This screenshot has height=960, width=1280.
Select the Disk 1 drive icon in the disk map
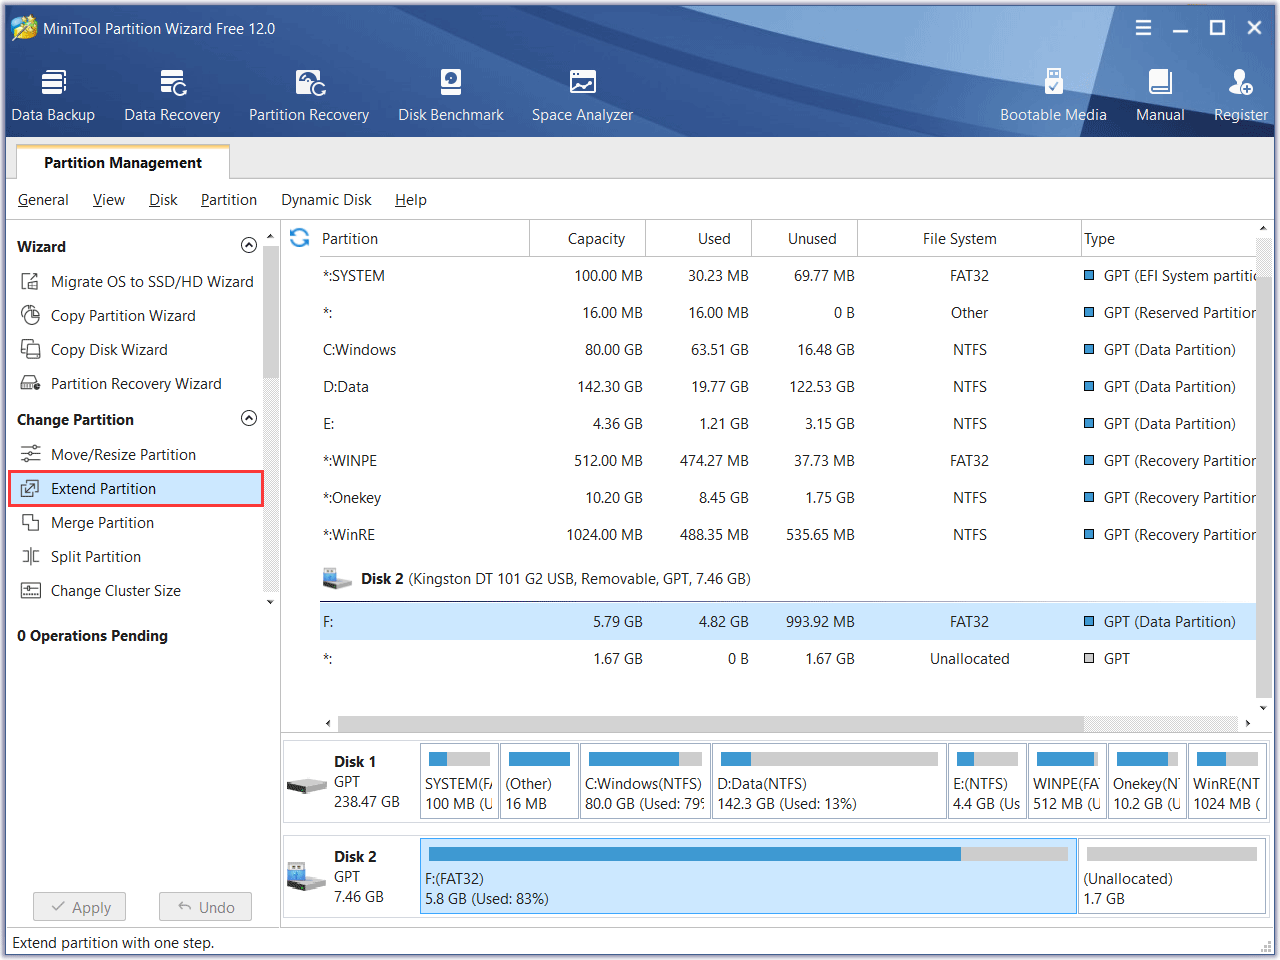pyautogui.click(x=307, y=786)
